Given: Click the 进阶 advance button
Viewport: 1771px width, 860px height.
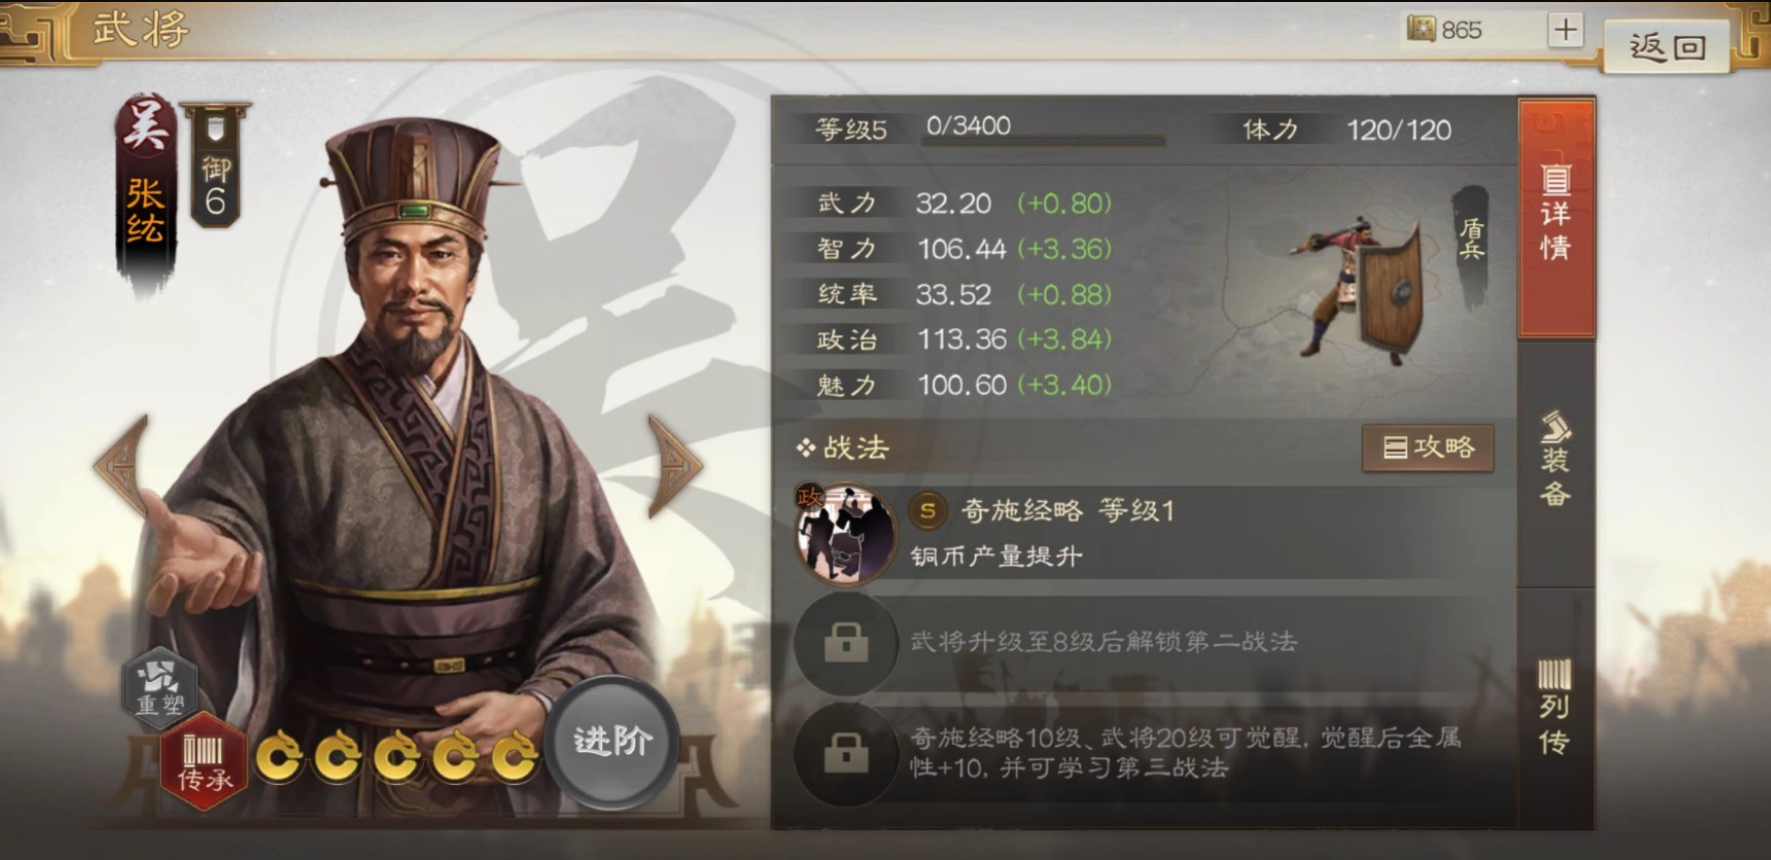Looking at the screenshot, I should [612, 741].
